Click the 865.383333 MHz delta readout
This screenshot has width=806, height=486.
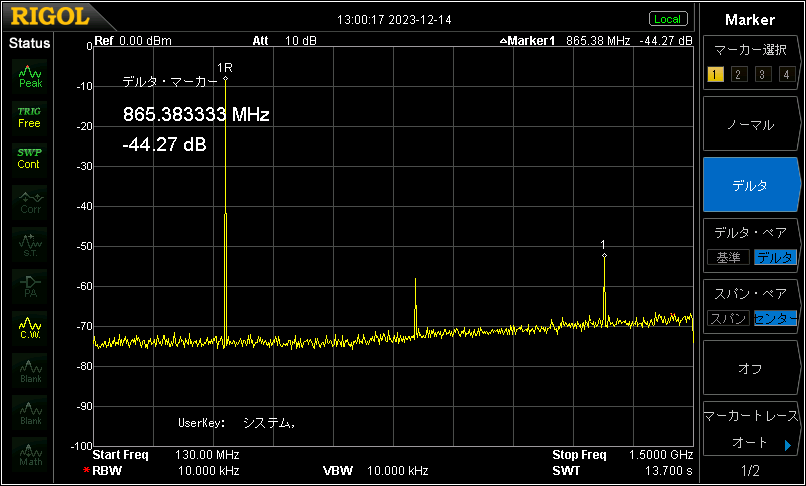click(196, 114)
